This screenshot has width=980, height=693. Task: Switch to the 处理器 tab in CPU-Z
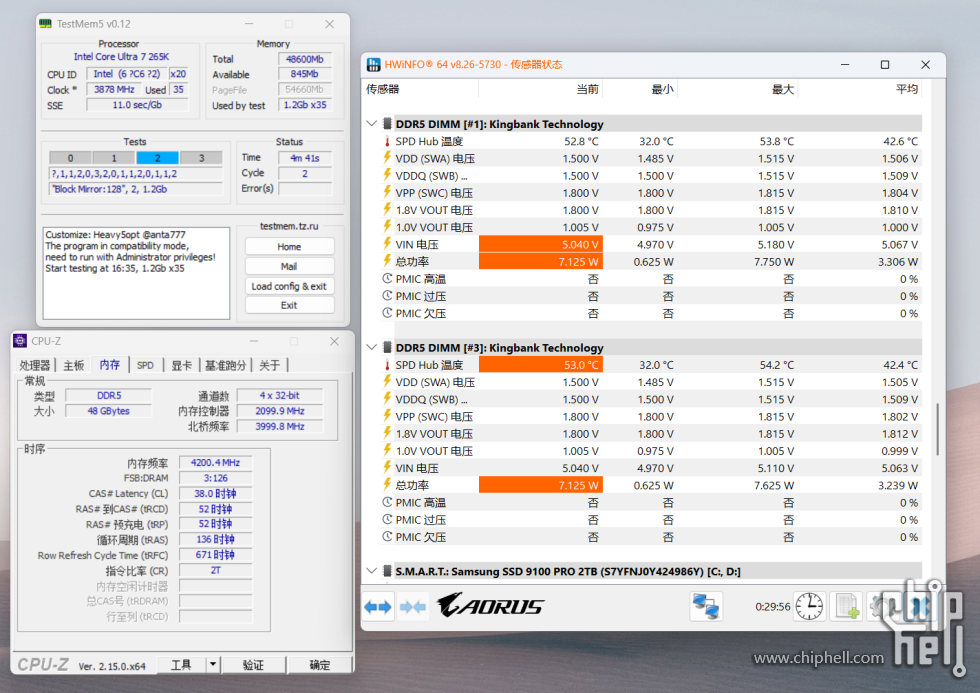point(34,366)
